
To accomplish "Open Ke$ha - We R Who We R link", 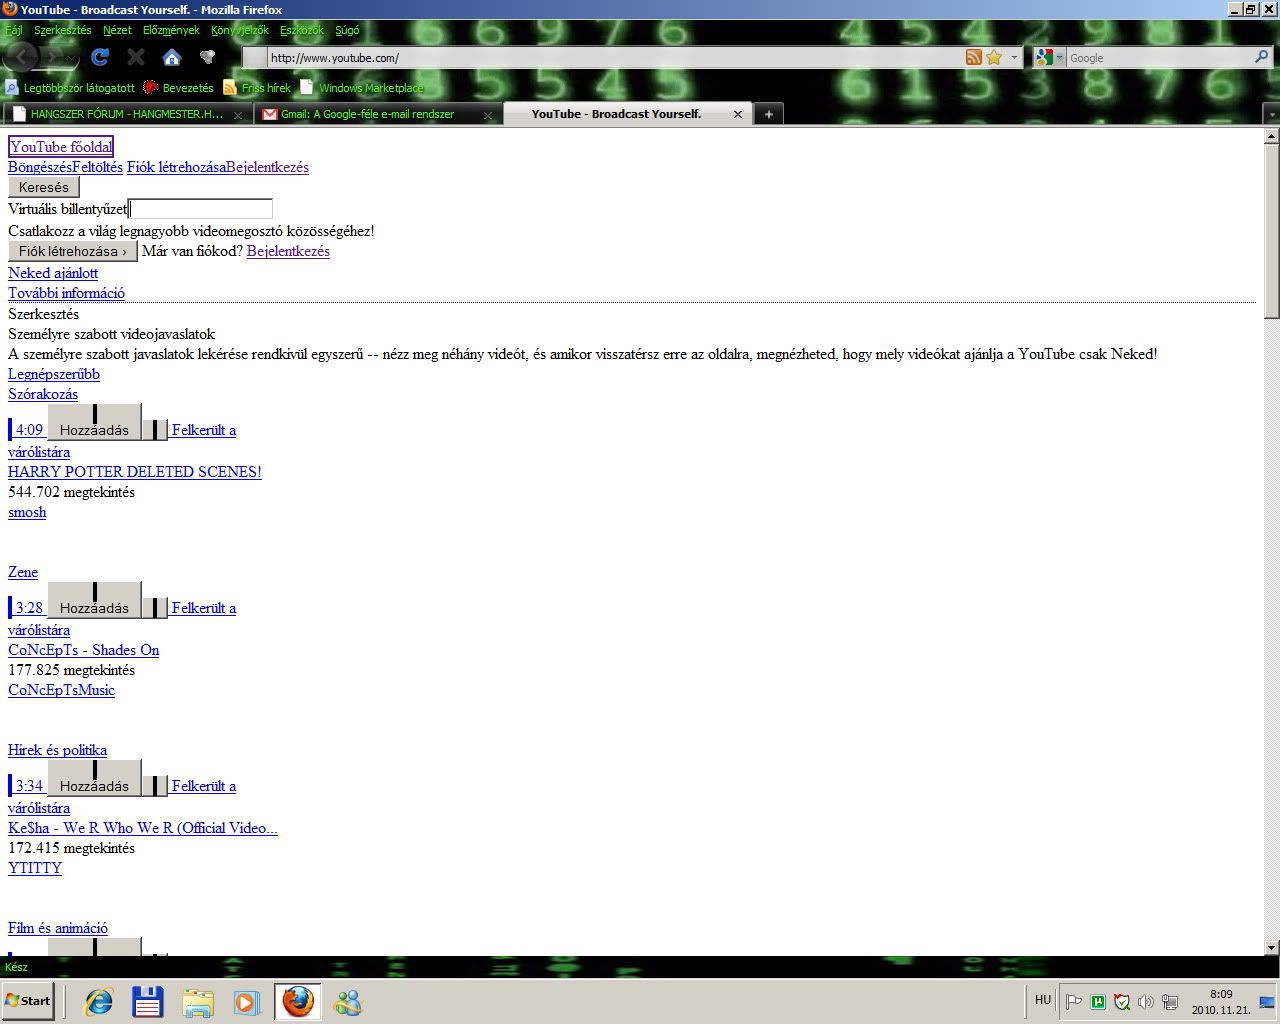I will pyautogui.click(x=143, y=828).
